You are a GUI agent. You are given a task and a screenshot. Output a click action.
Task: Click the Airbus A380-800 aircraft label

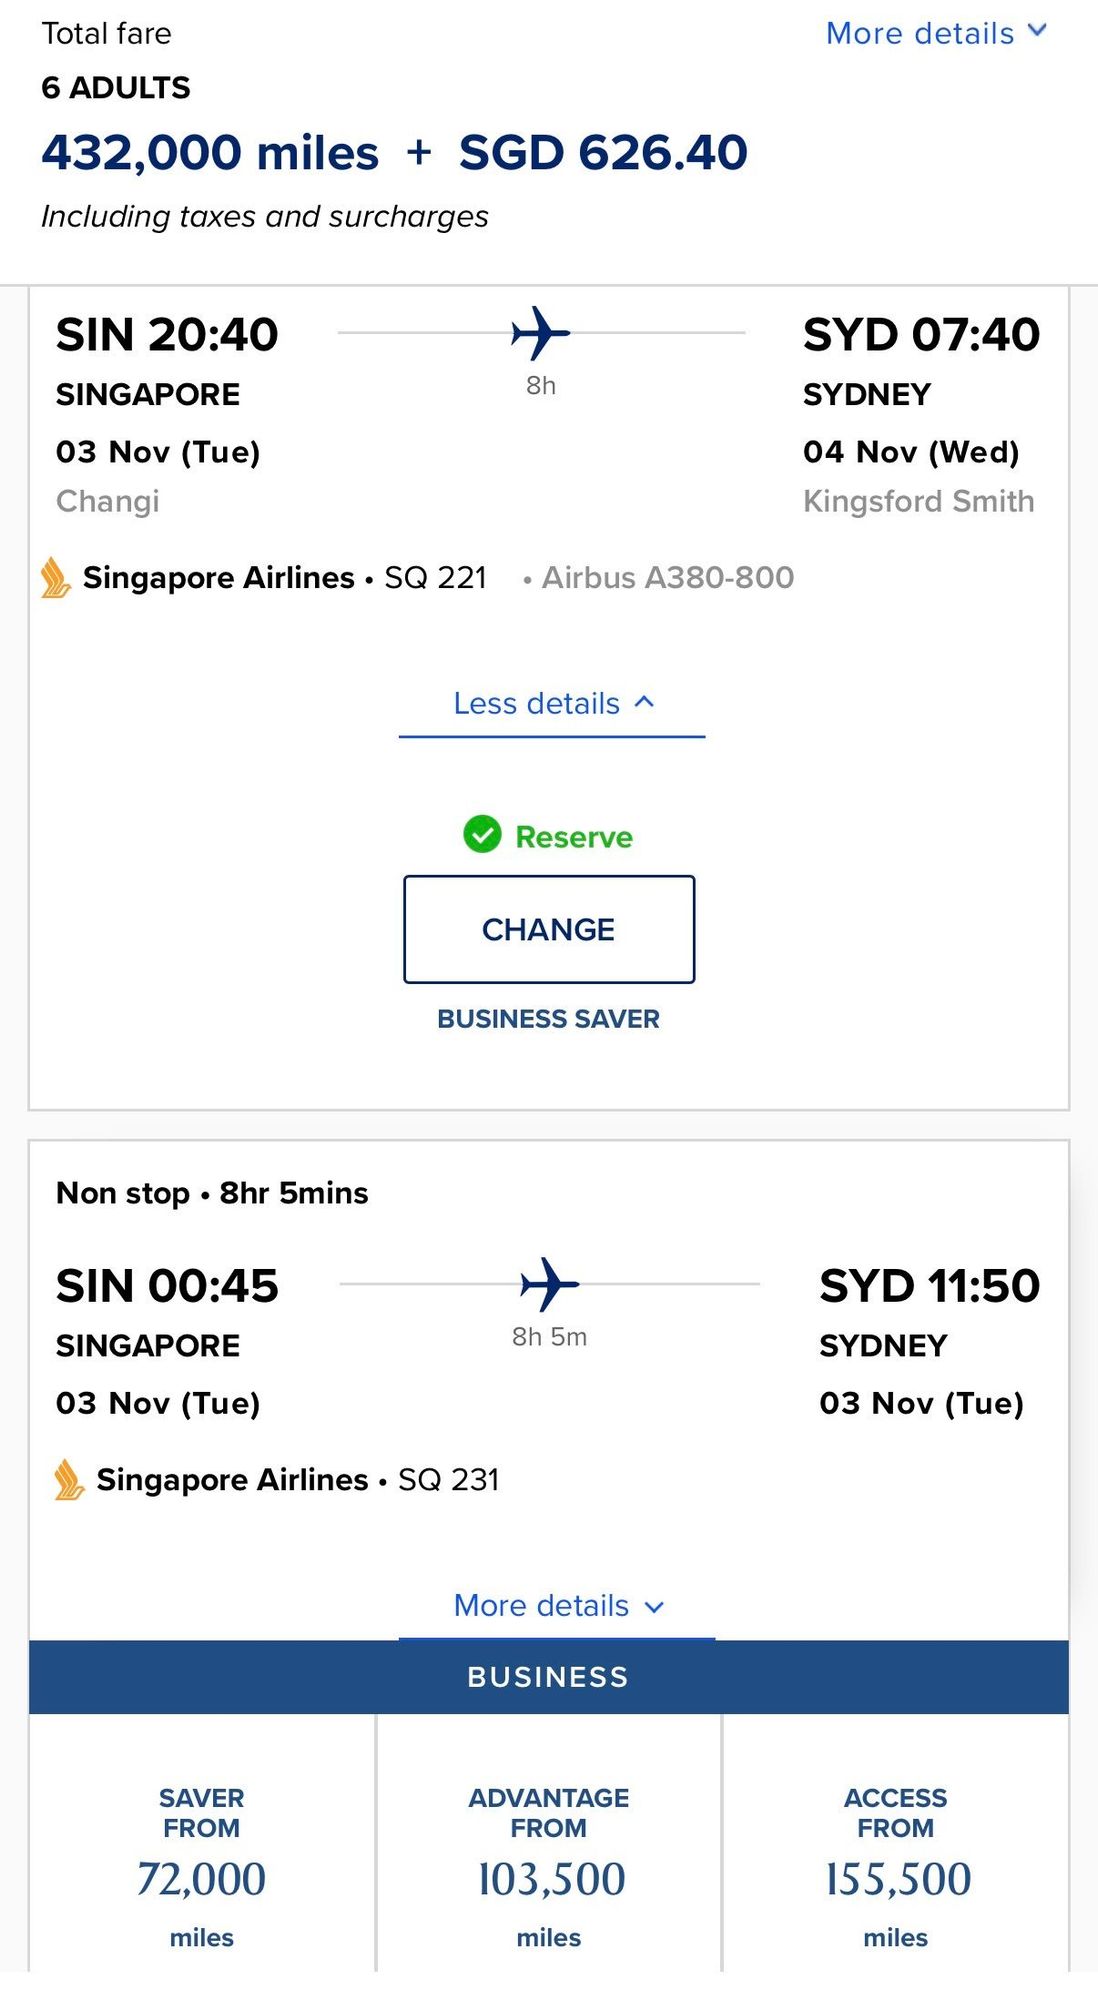(668, 578)
